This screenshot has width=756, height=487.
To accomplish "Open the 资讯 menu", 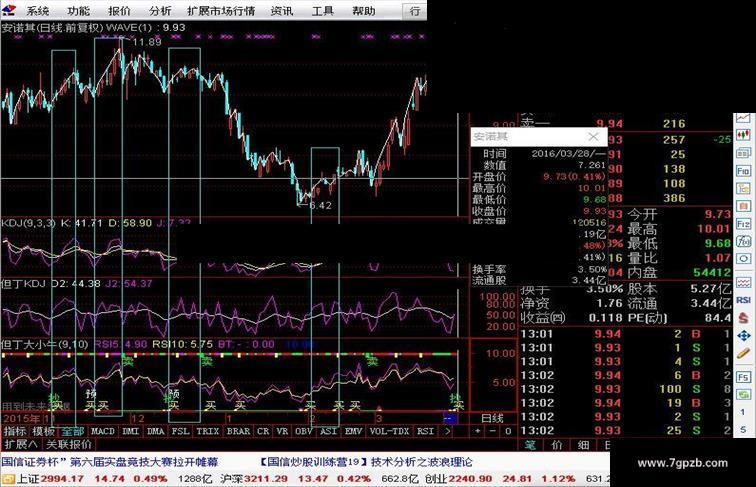I will pos(282,10).
